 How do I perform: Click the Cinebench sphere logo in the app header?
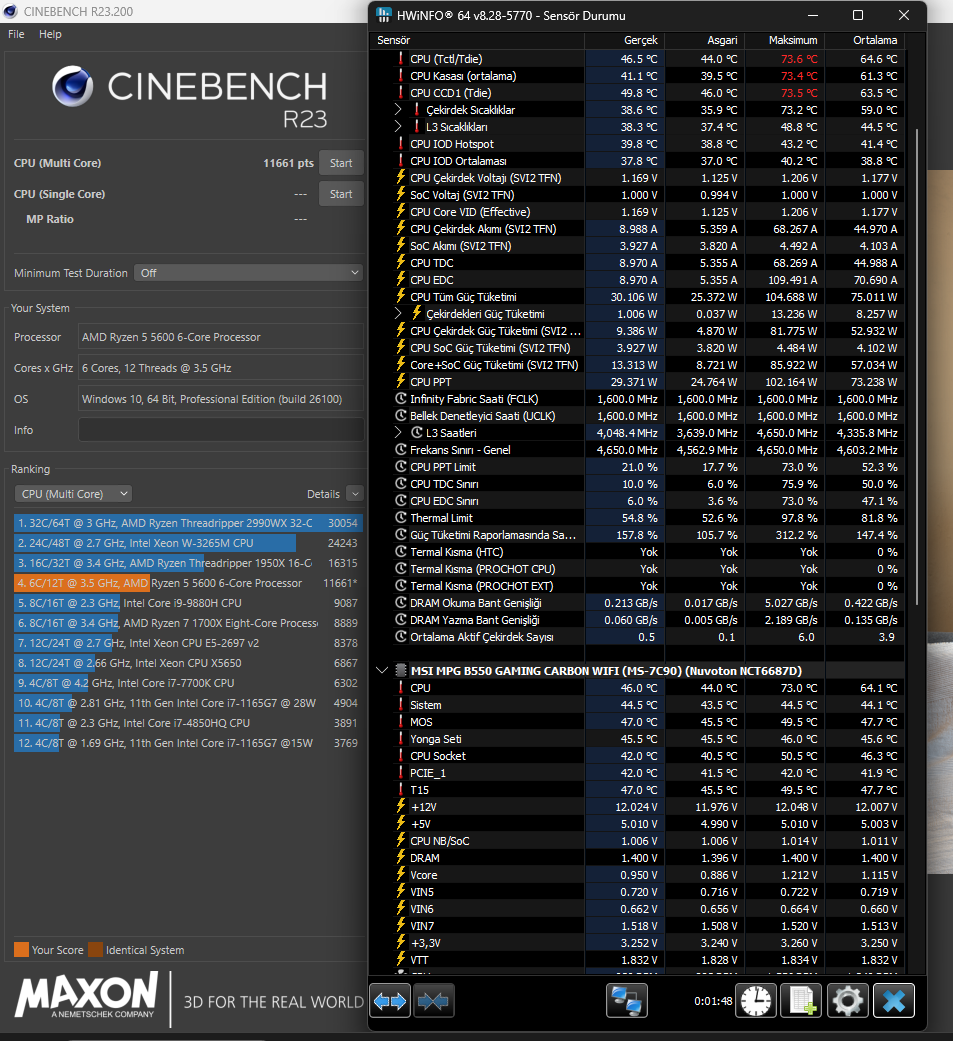[72, 86]
